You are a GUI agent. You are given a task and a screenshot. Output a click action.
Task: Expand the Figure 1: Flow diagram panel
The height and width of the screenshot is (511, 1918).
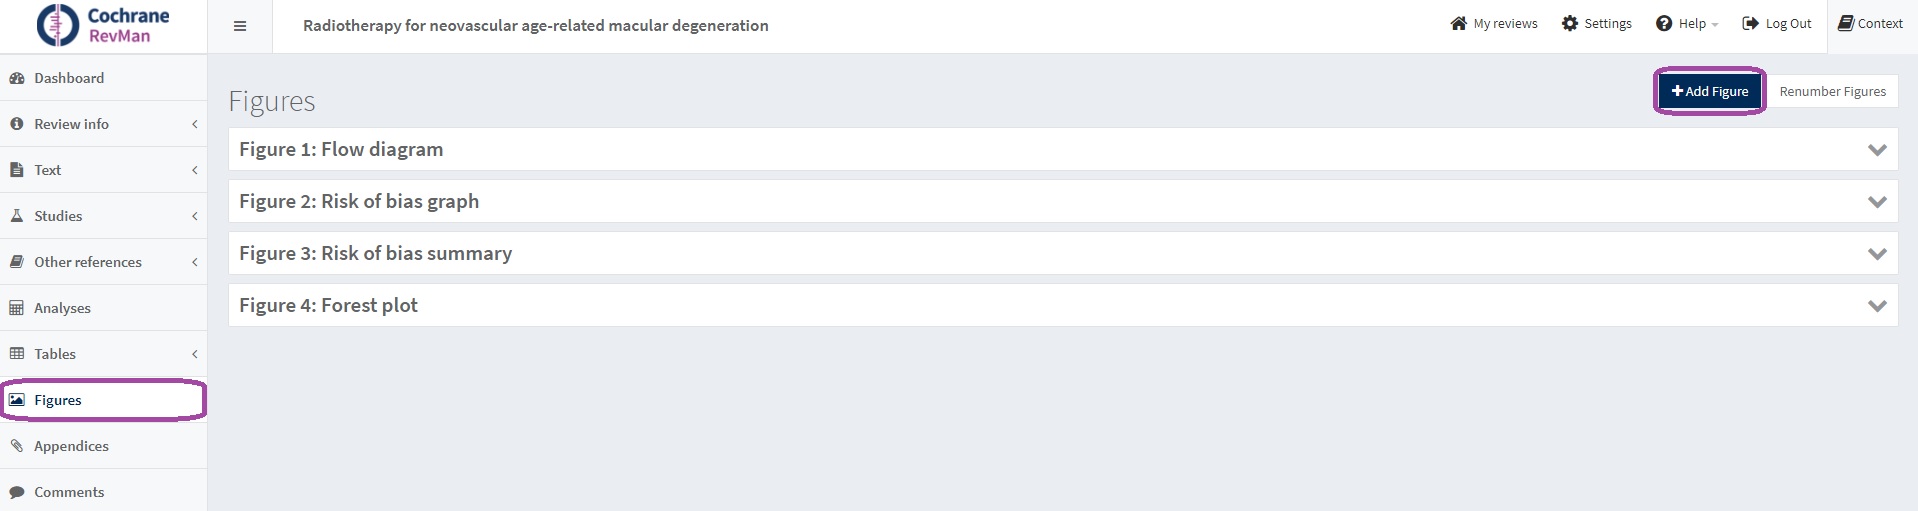pyautogui.click(x=1877, y=150)
